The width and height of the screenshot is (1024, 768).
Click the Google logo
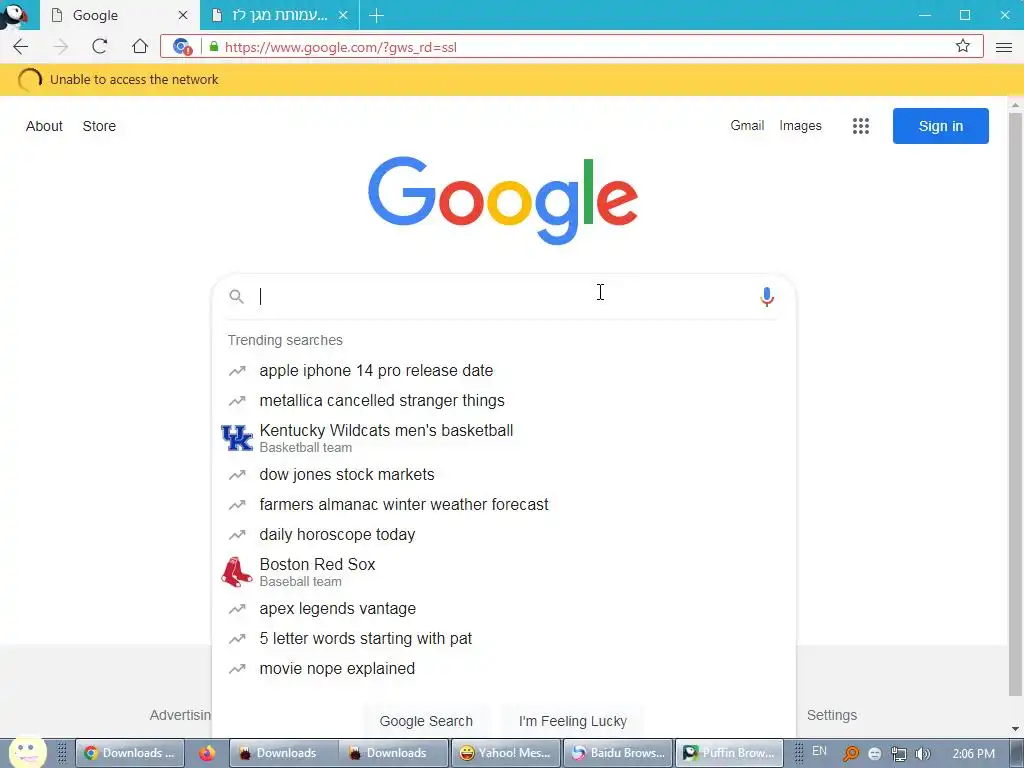coord(503,200)
